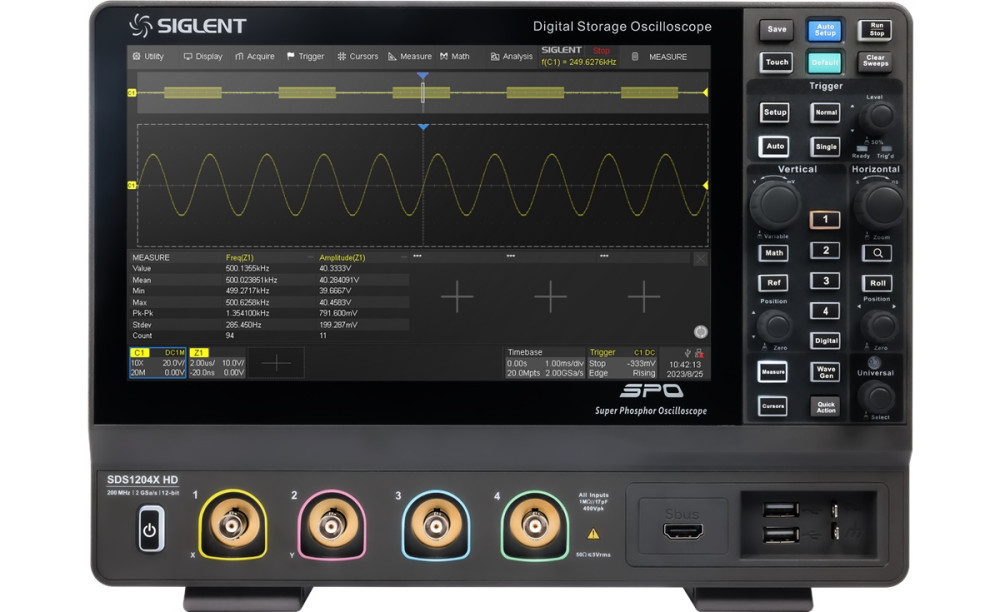Select the Freq(Z1) measurement column header

(239, 258)
